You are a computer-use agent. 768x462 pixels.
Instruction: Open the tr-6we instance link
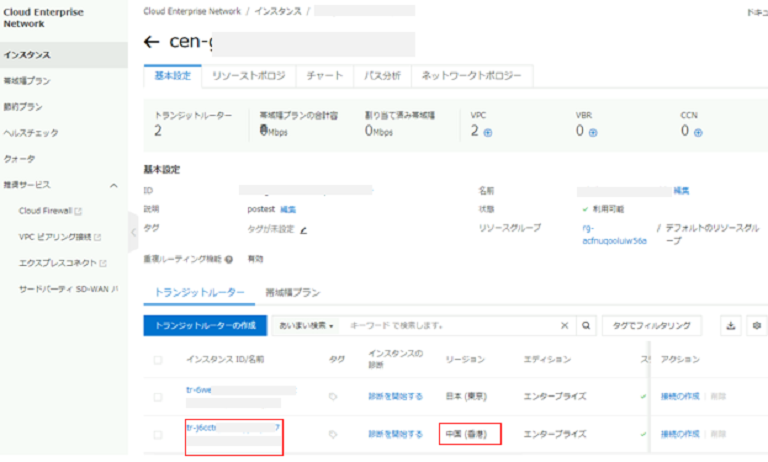point(199,390)
